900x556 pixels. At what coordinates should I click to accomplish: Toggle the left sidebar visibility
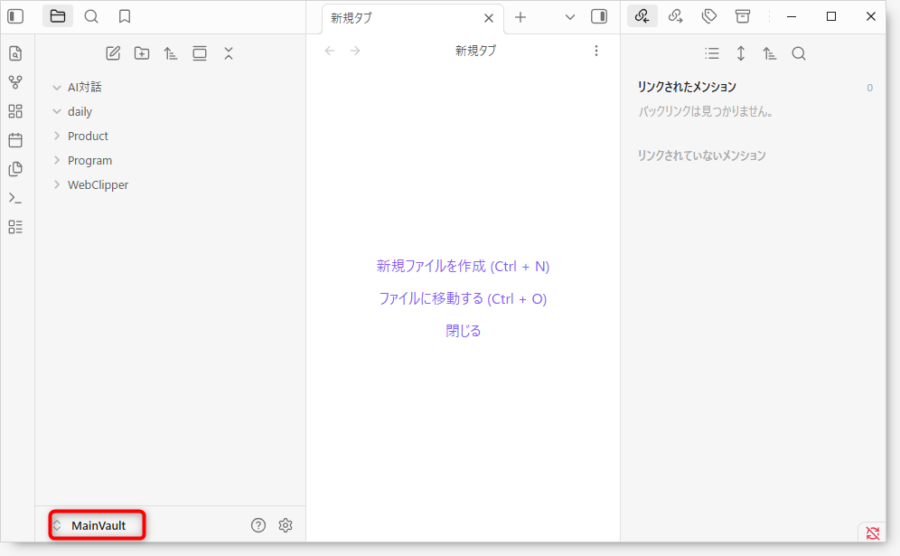[x=15, y=16]
